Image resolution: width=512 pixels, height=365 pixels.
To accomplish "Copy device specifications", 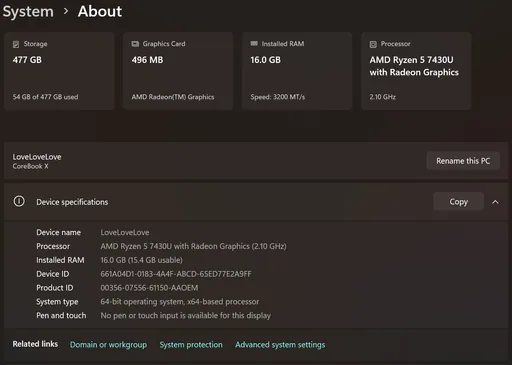I will [x=458, y=201].
